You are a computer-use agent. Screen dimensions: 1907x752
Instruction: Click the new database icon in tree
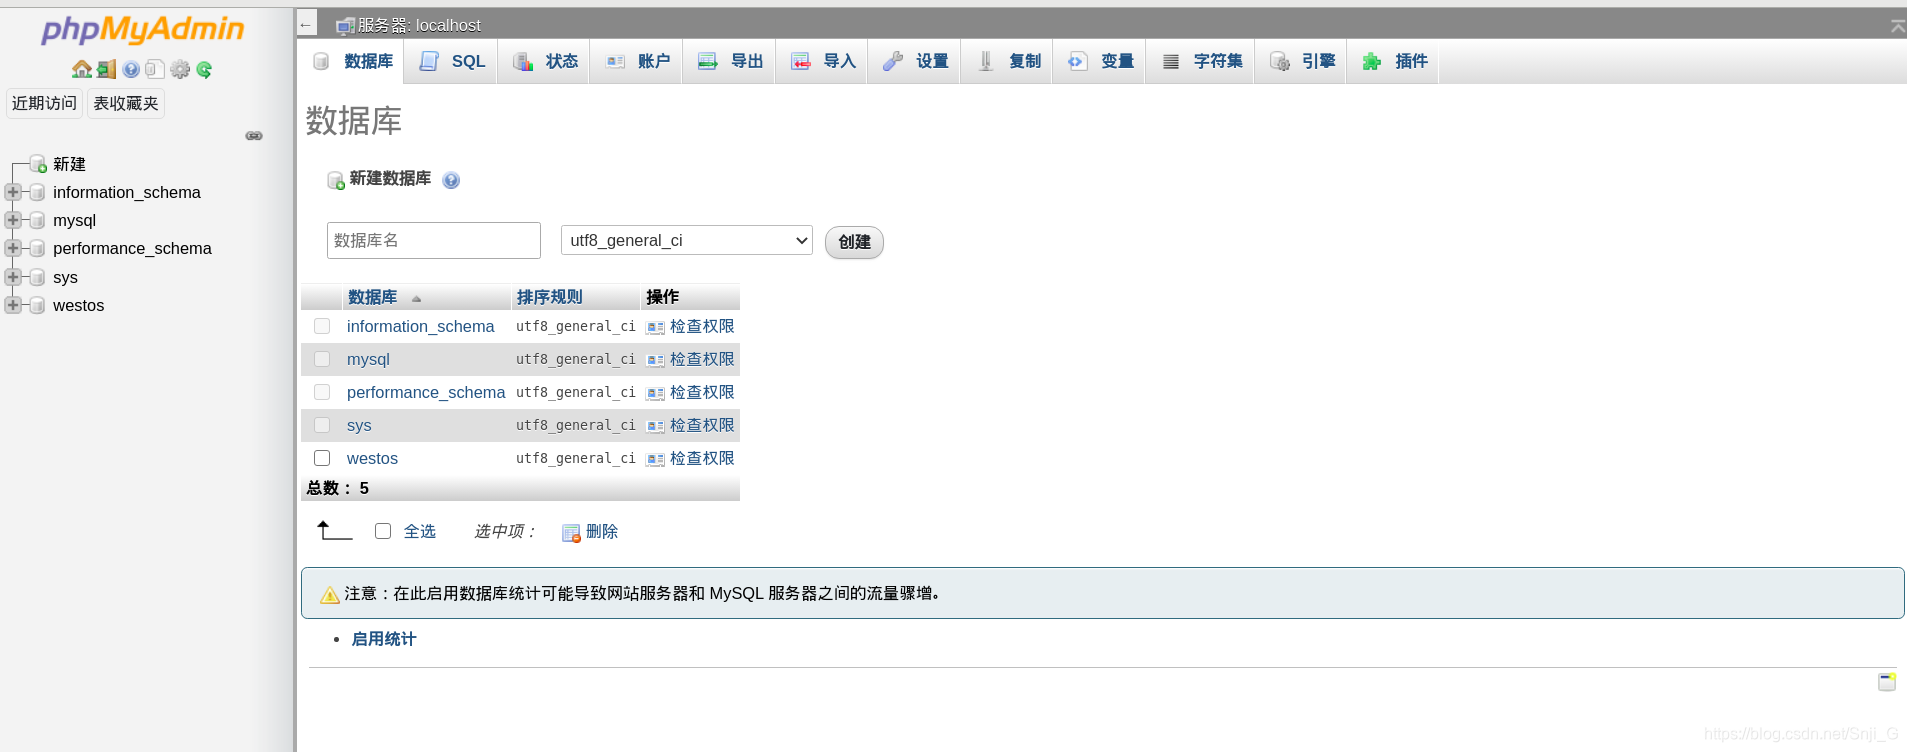coord(38,164)
